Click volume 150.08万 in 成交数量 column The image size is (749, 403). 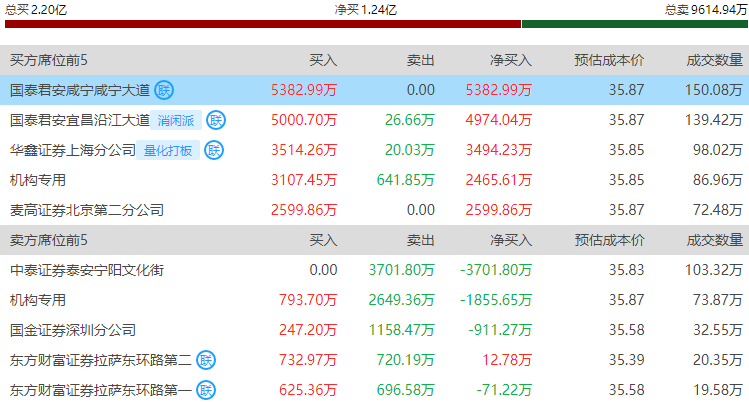714,90
